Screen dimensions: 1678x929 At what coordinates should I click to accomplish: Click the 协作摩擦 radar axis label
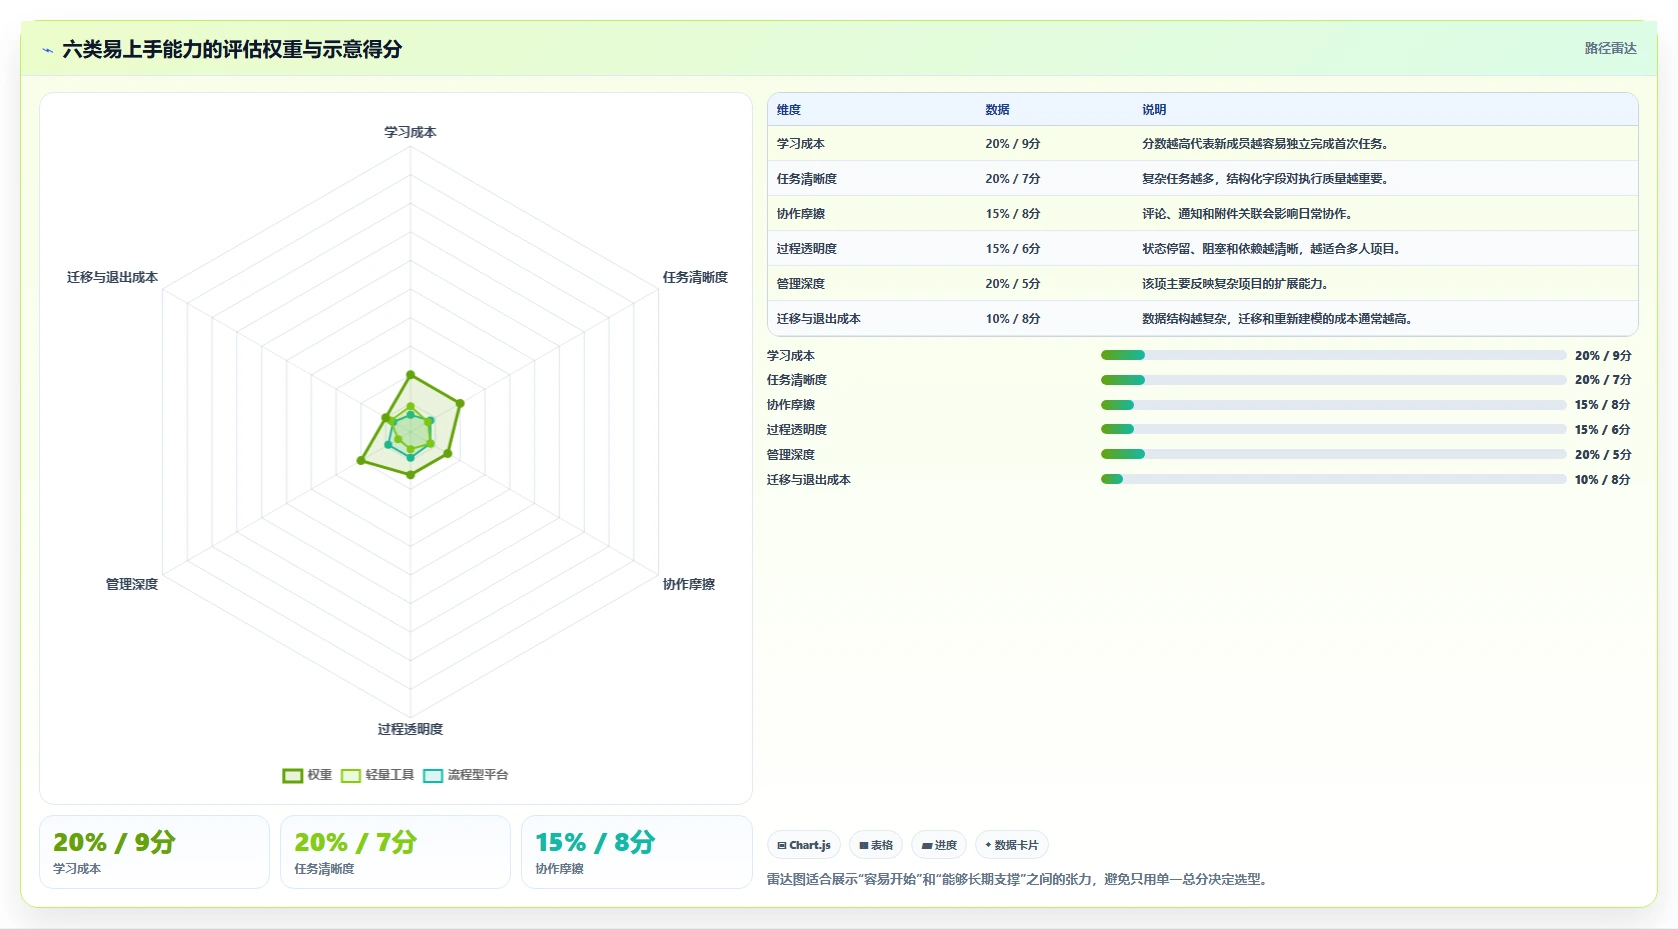click(x=689, y=584)
